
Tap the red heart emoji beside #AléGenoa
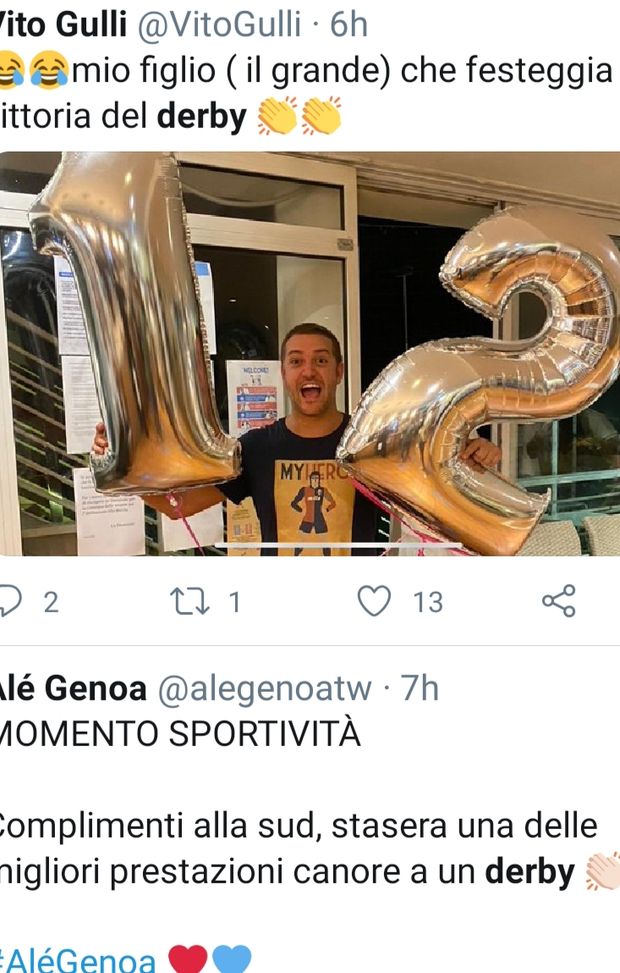[x=187, y=959]
